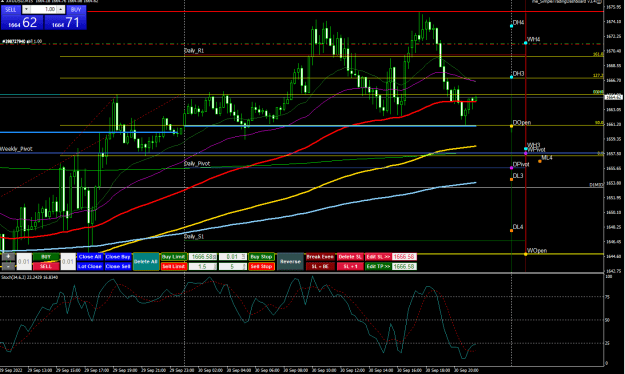Click the Stoch indicator label in lower pane
Viewport: 625px width, 374px height.
click(29, 277)
